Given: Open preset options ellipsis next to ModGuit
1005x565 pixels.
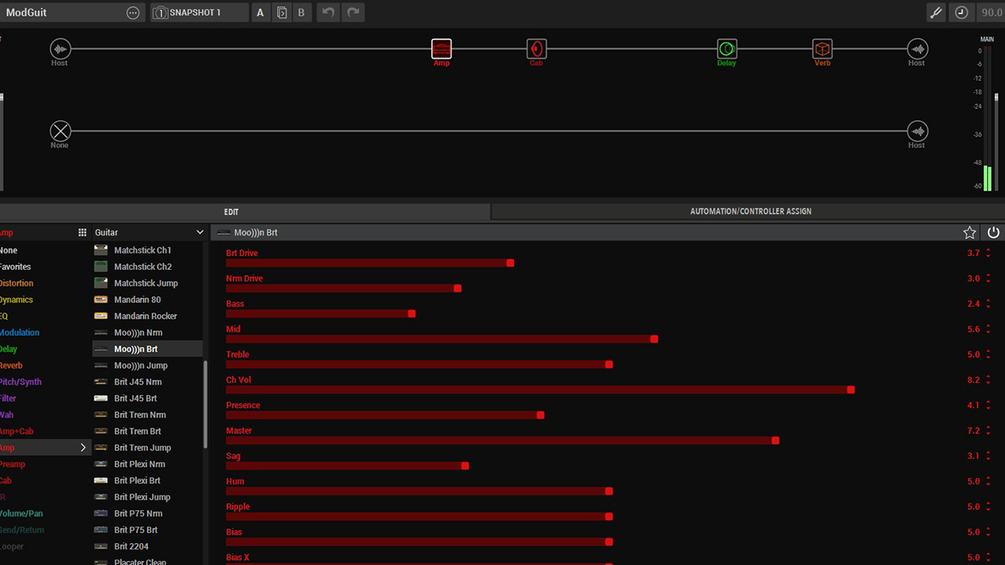Looking at the screenshot, I should point(133,13).
